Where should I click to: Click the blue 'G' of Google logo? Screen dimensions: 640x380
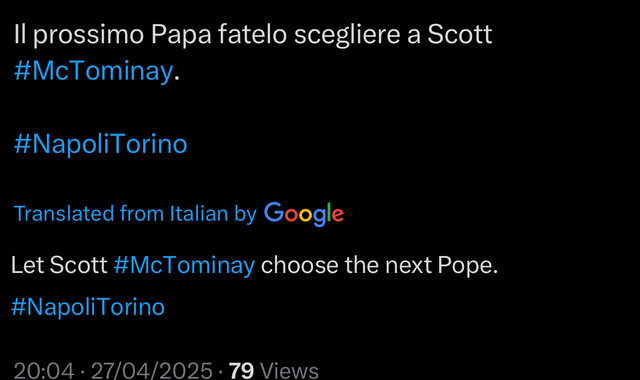[274, 212]
